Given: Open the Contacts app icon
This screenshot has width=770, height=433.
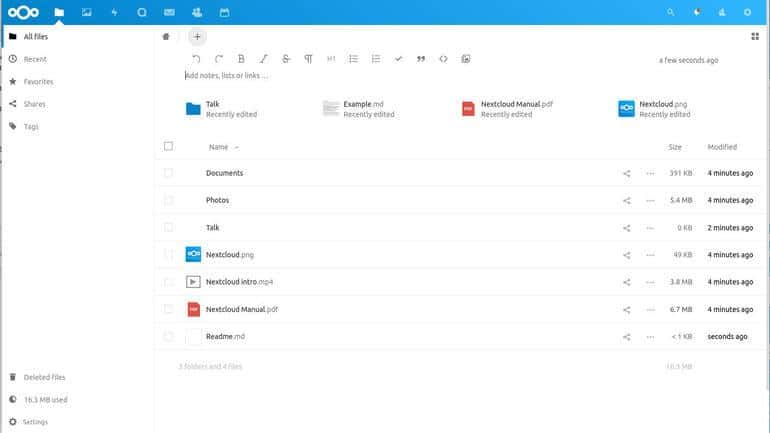Looking at the screenshot, I should [197, 12].
